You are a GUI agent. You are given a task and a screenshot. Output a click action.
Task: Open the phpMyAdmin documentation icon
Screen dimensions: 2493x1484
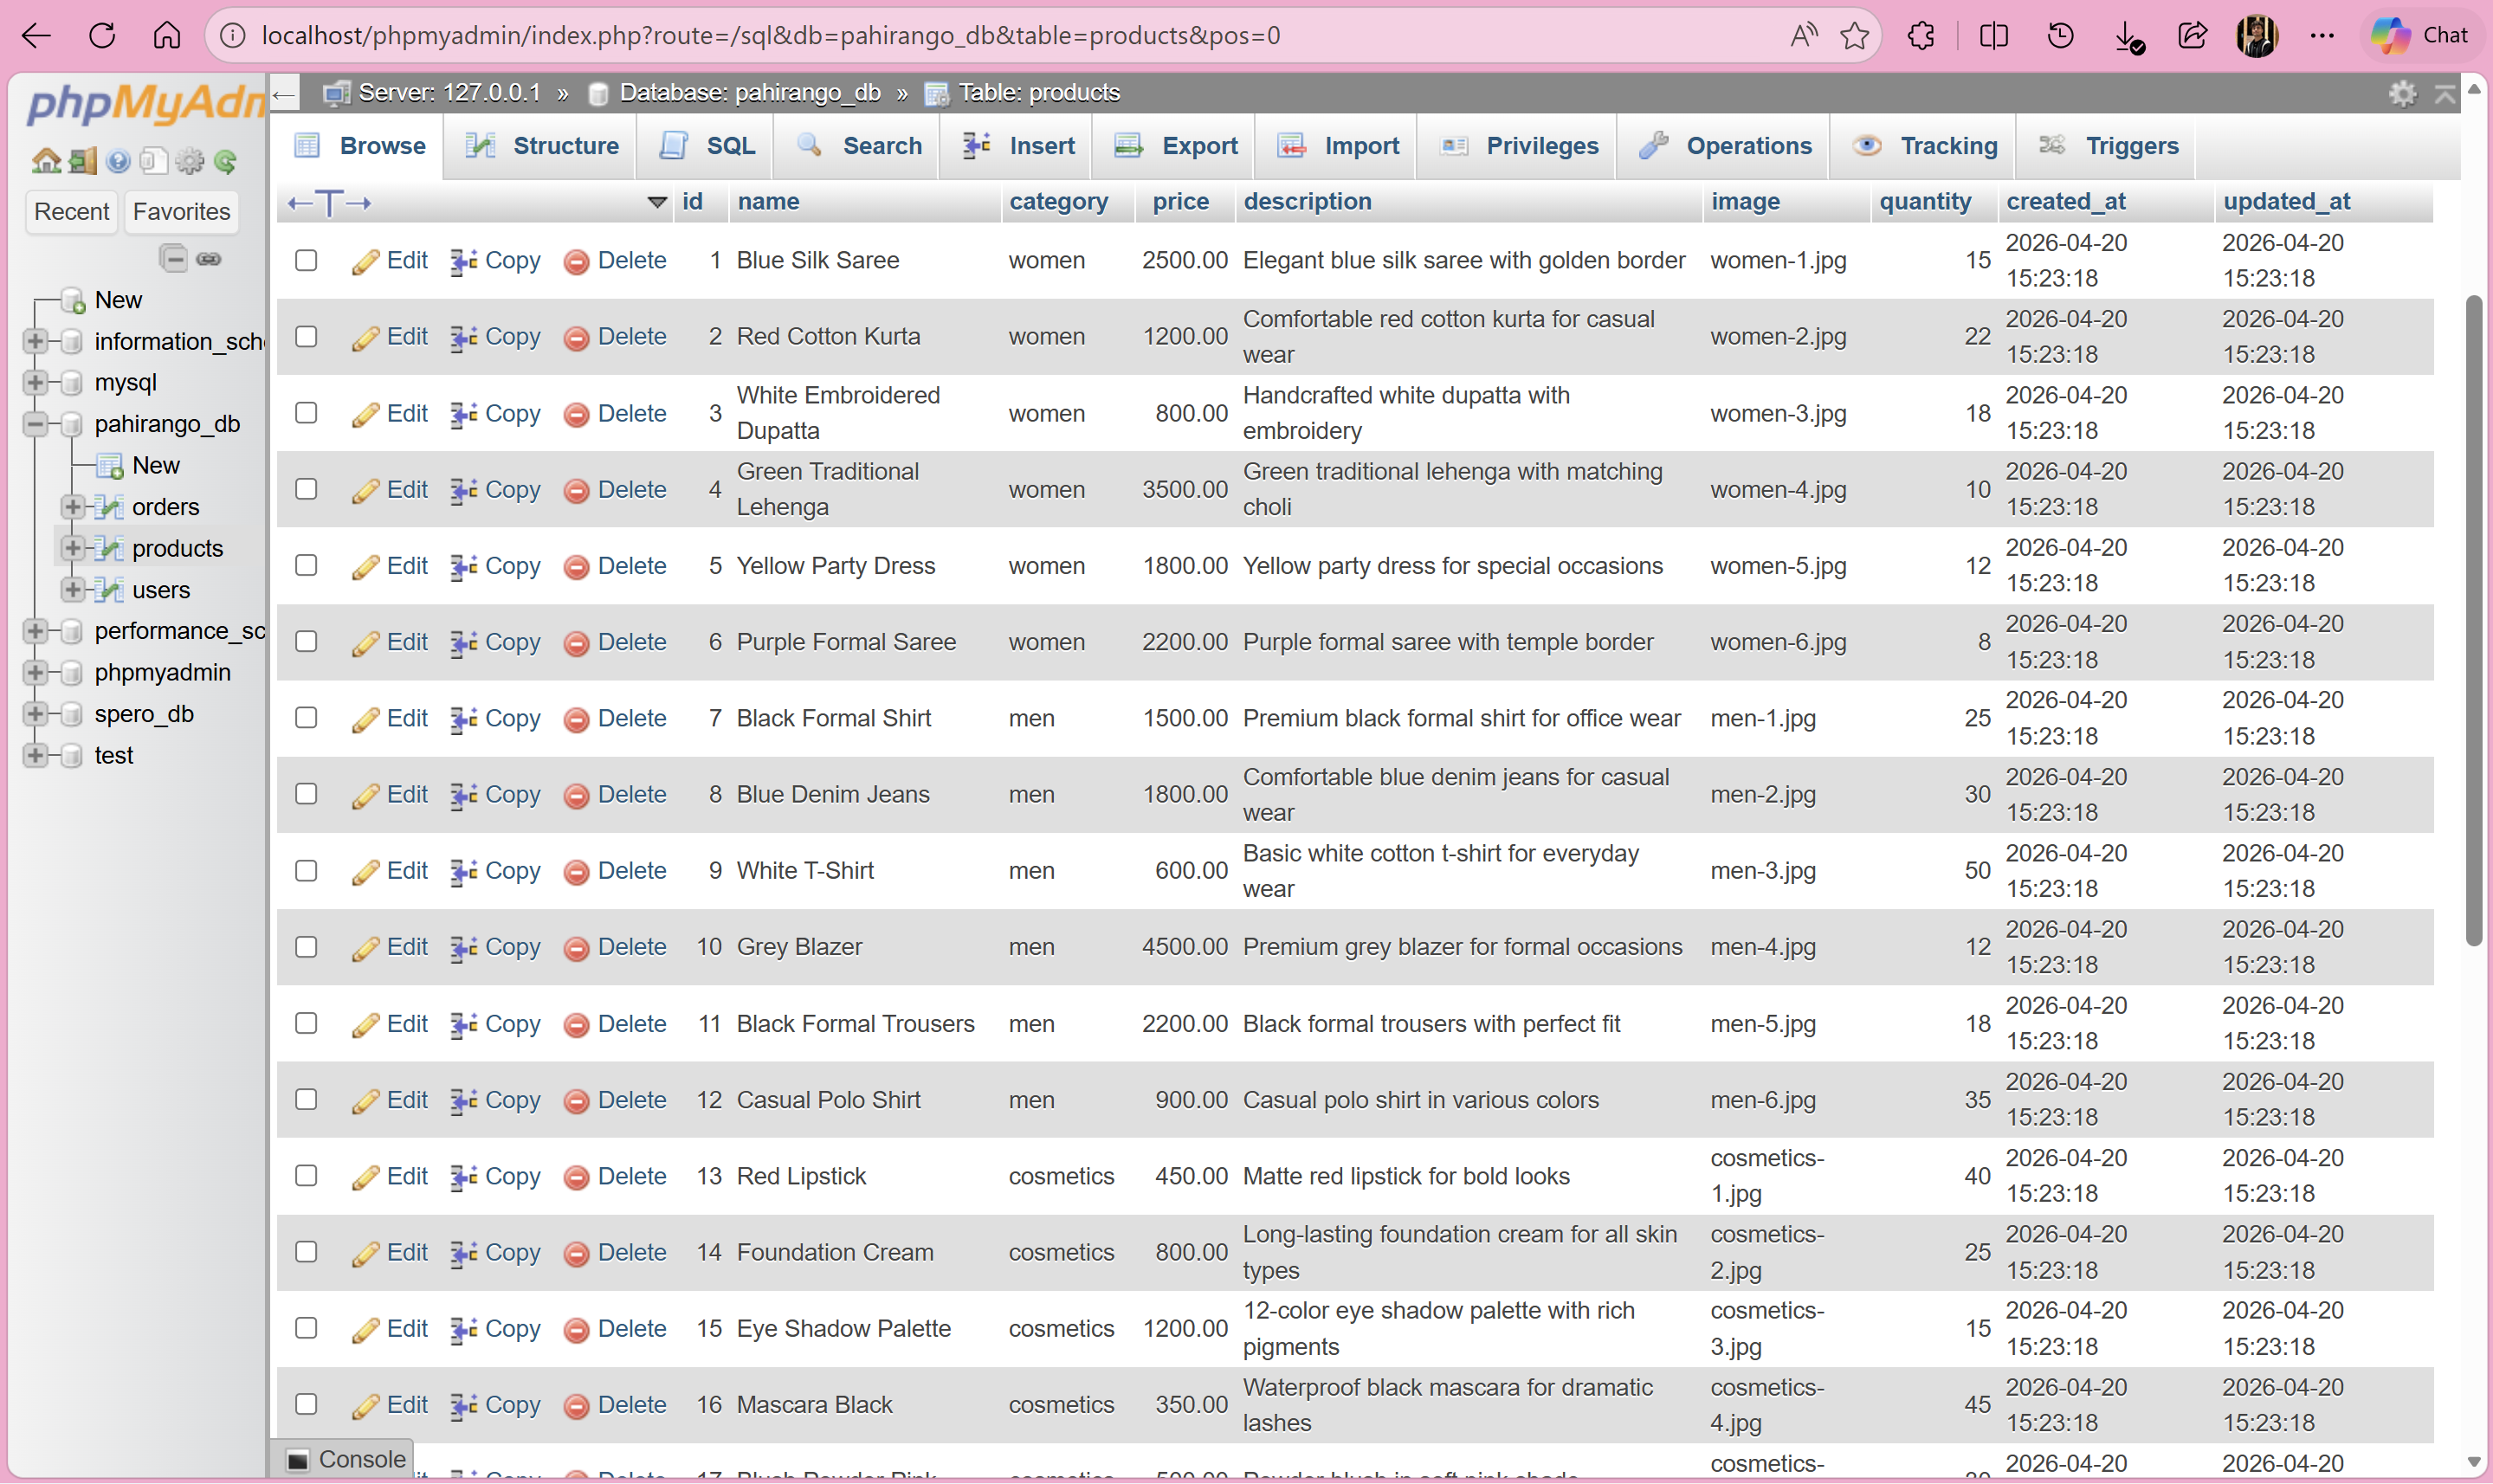118,160
